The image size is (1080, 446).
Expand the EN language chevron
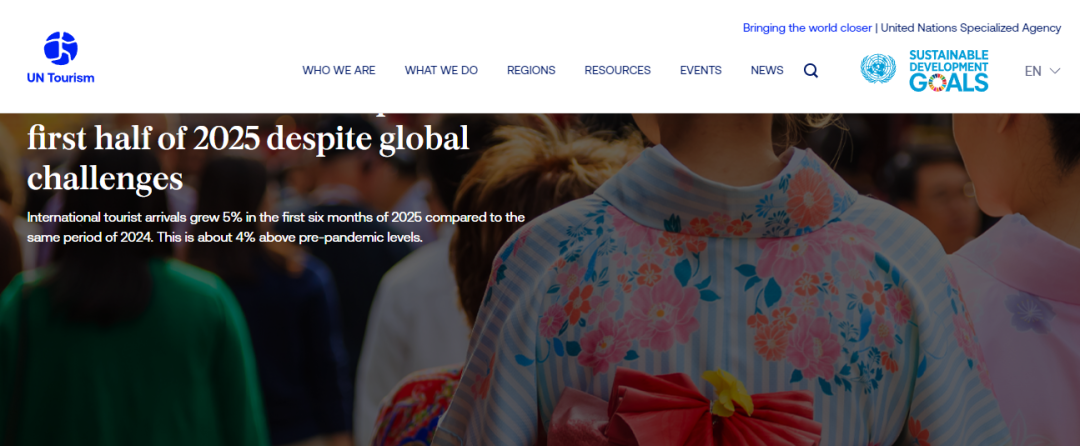[1055, 71]
